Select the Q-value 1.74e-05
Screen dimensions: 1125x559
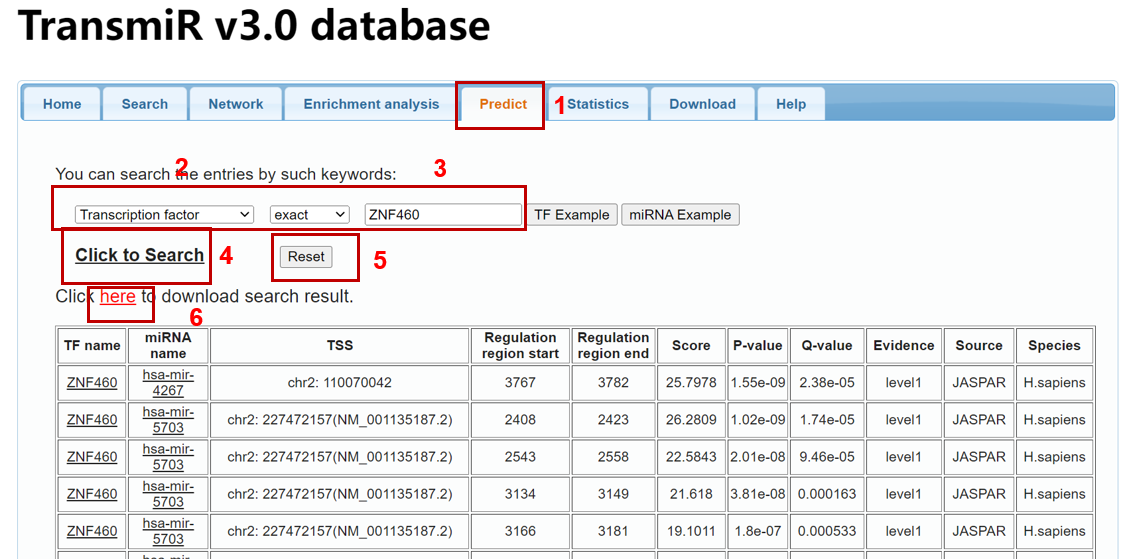coord(827,420)
